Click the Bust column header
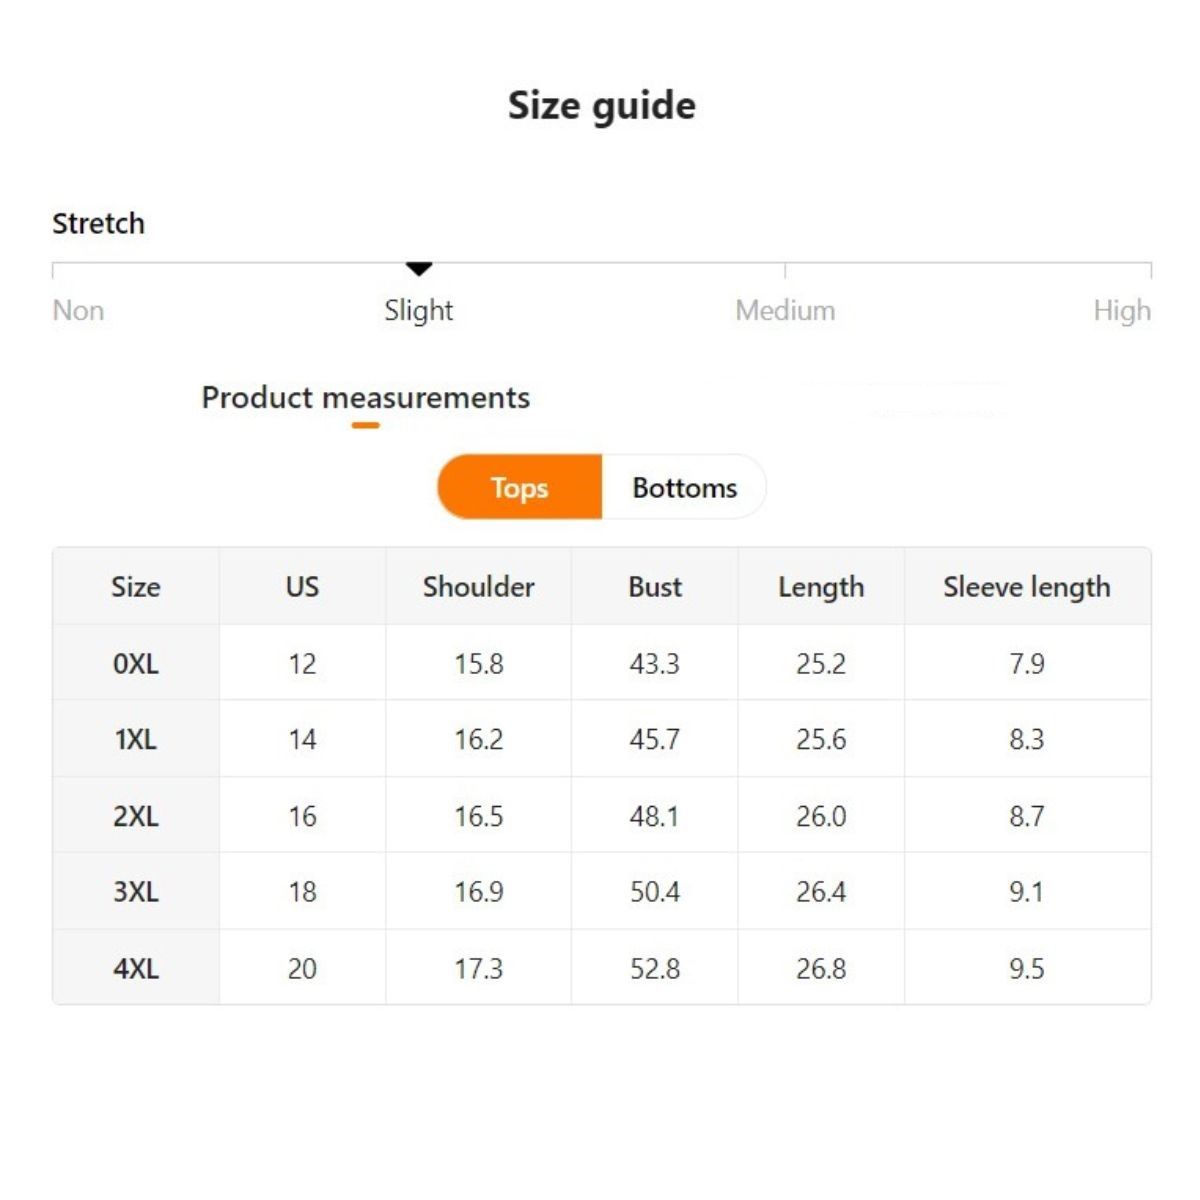This screenshot has width=1200, height=1200. point(655,587)
